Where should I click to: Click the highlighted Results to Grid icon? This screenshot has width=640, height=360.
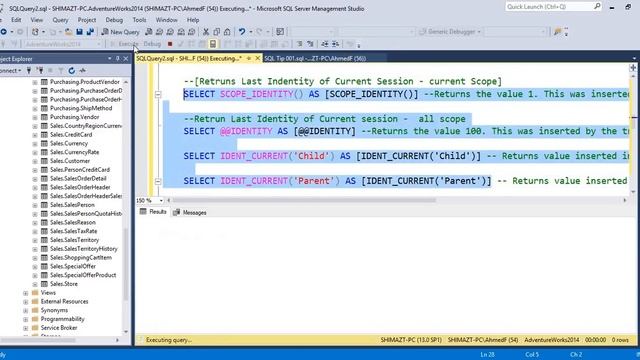point(213,44)
